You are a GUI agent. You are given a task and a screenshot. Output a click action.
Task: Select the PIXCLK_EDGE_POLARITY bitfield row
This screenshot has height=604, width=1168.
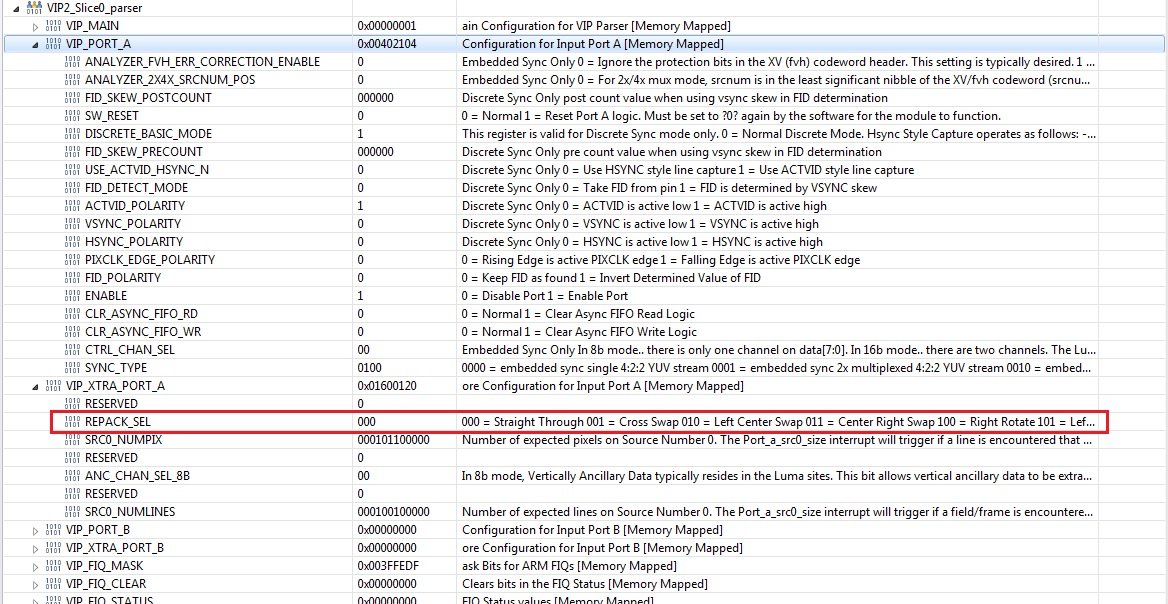(x=584, y=260)
